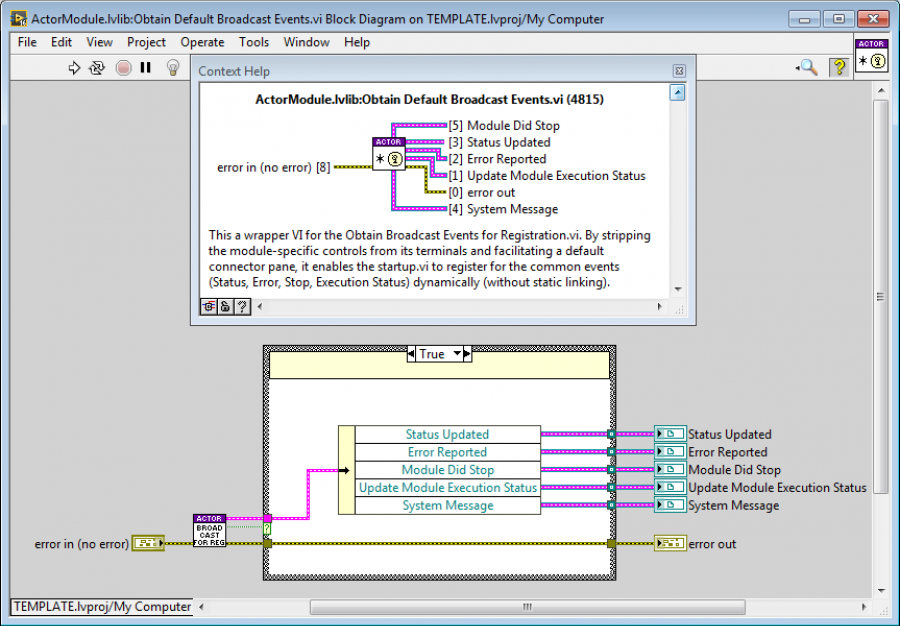
Task: Toggle Highlight Execution light bulb
Action: (x=173, y=68)
